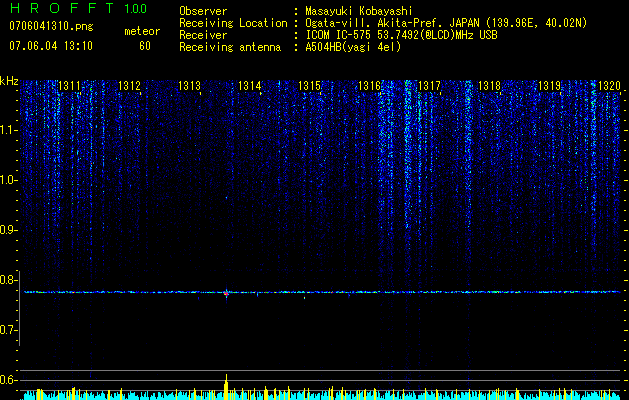Click the version number 1.0.0
This screenshot has width=629, height=400.
point(136,9)
